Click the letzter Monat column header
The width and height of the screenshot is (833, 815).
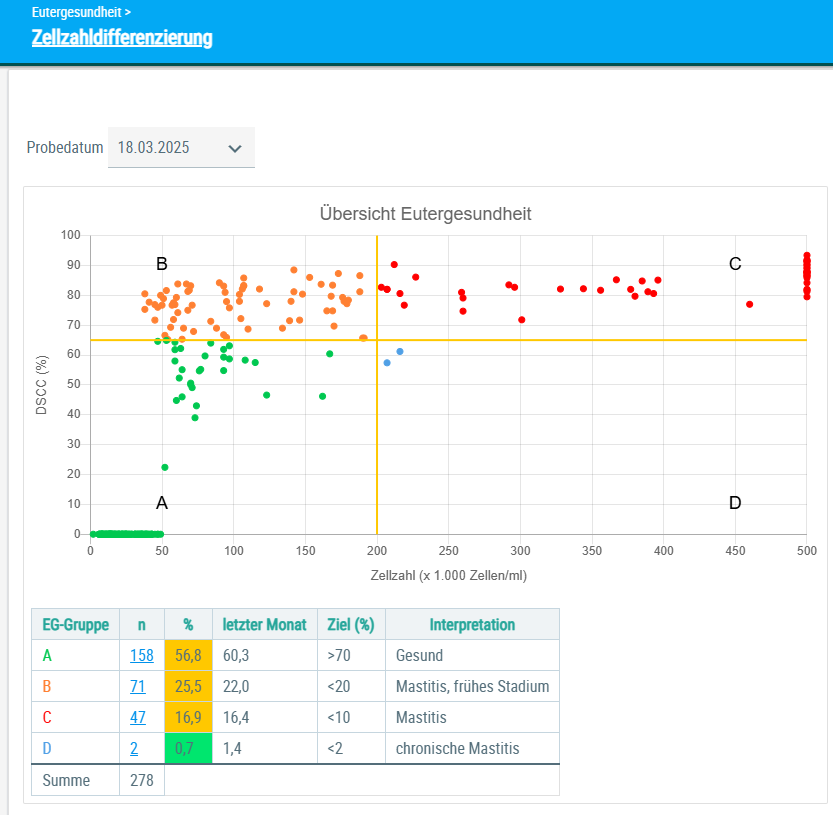[x=264, y=625]
